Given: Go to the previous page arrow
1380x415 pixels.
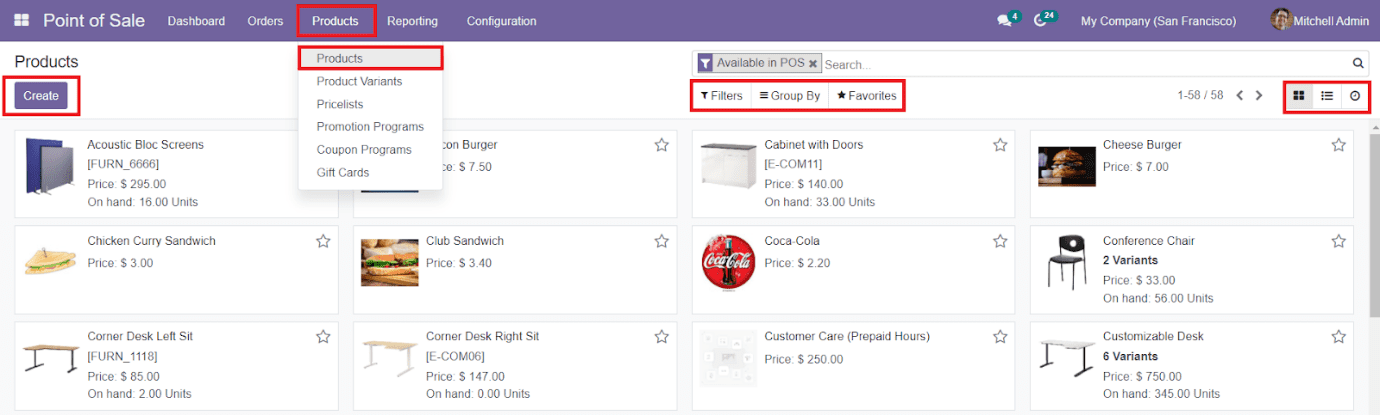Looking at the screenshot, I should tap(1240, 96).
